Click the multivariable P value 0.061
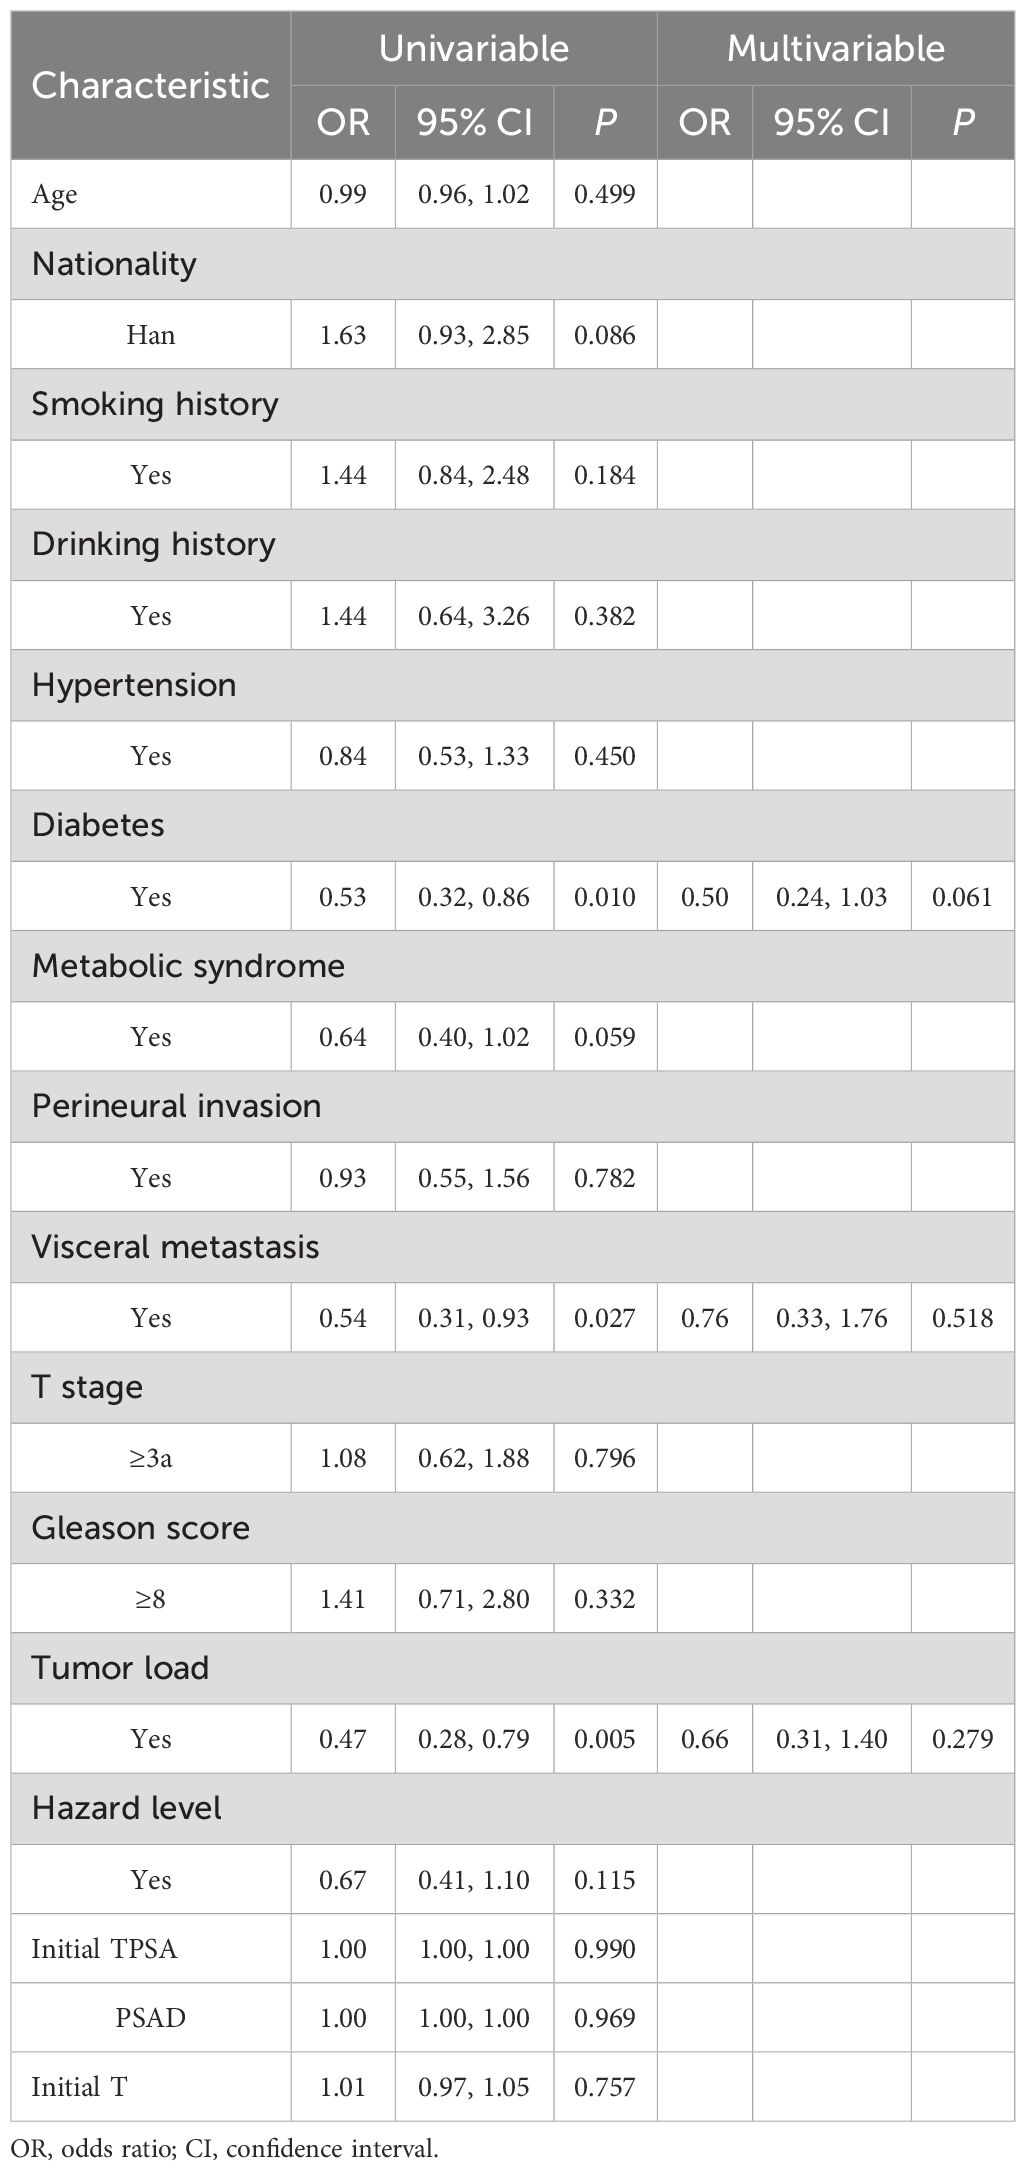This screenshot has width=1026, height=2171. tap(962, 897)
